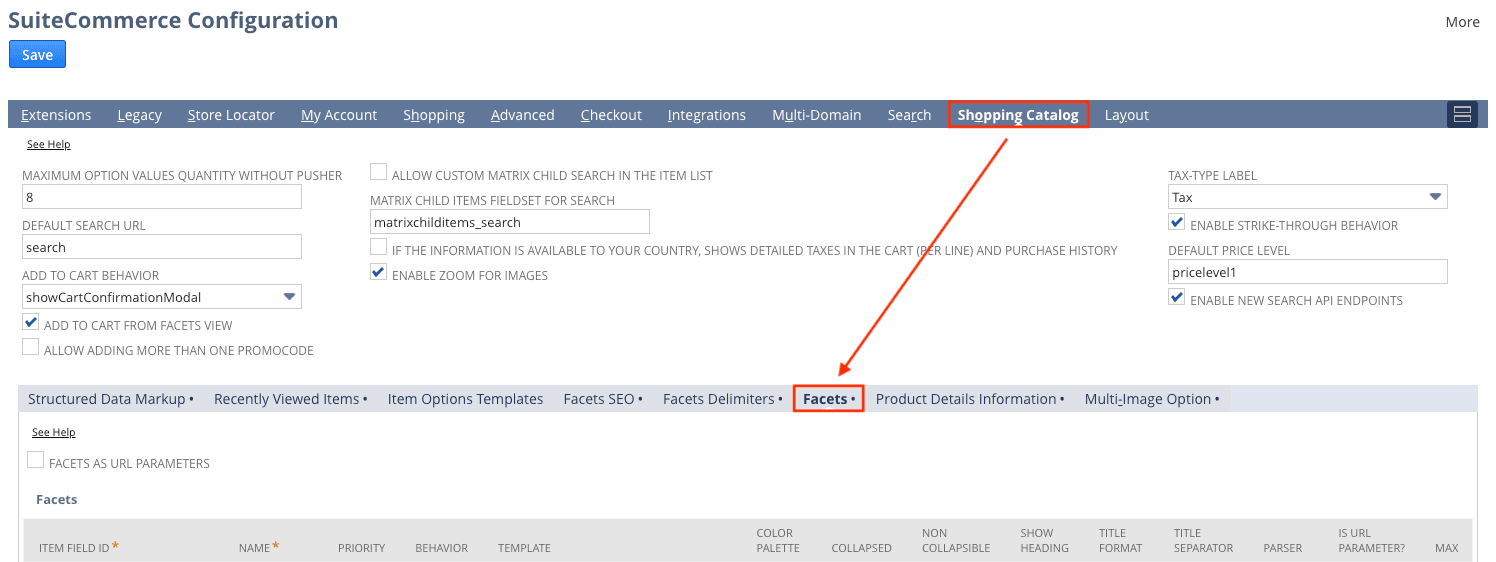Click the Template column header
The height and width of the screenshot is (562, 1496).
point(524,548)
